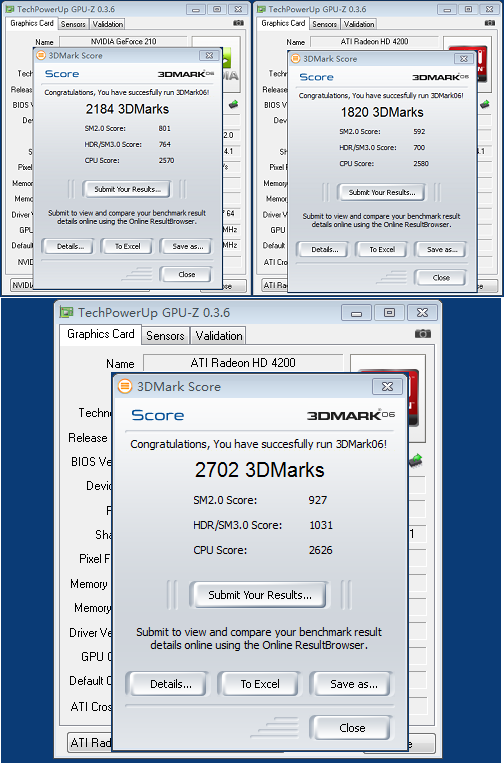Click the 2184 3DMarks score text
This screenshot has width=504, height=763.
[x=127, y=109]
